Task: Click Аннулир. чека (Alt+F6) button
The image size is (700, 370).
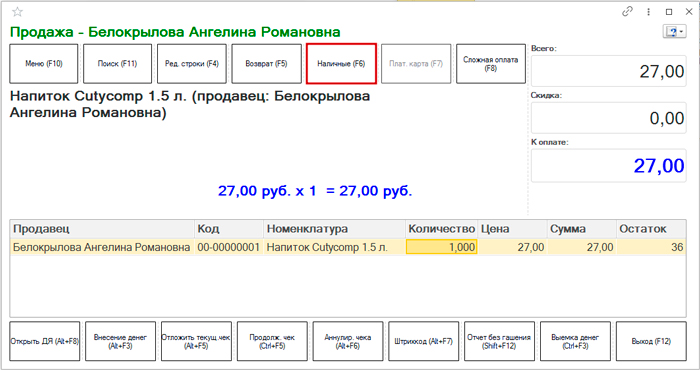Action: tap(348, 341)
